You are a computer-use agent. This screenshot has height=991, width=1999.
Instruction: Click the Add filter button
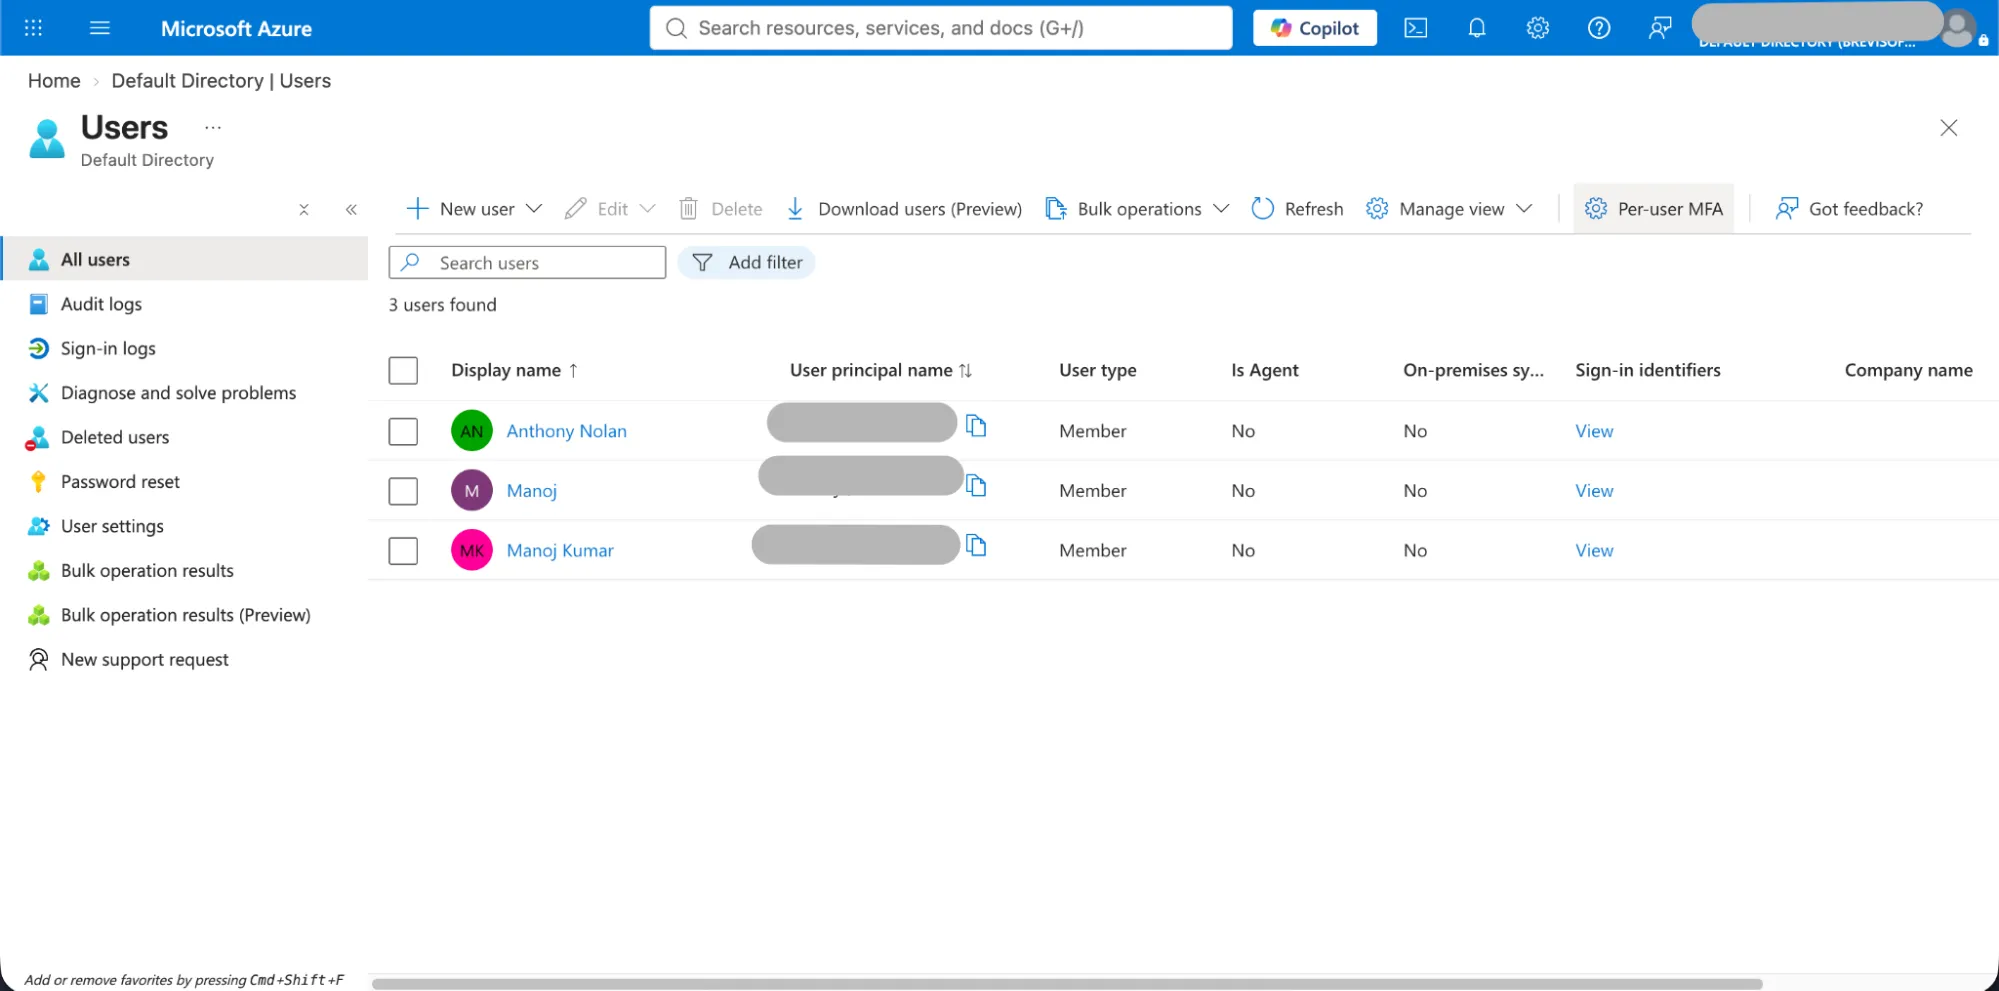(x=746, y=262)
